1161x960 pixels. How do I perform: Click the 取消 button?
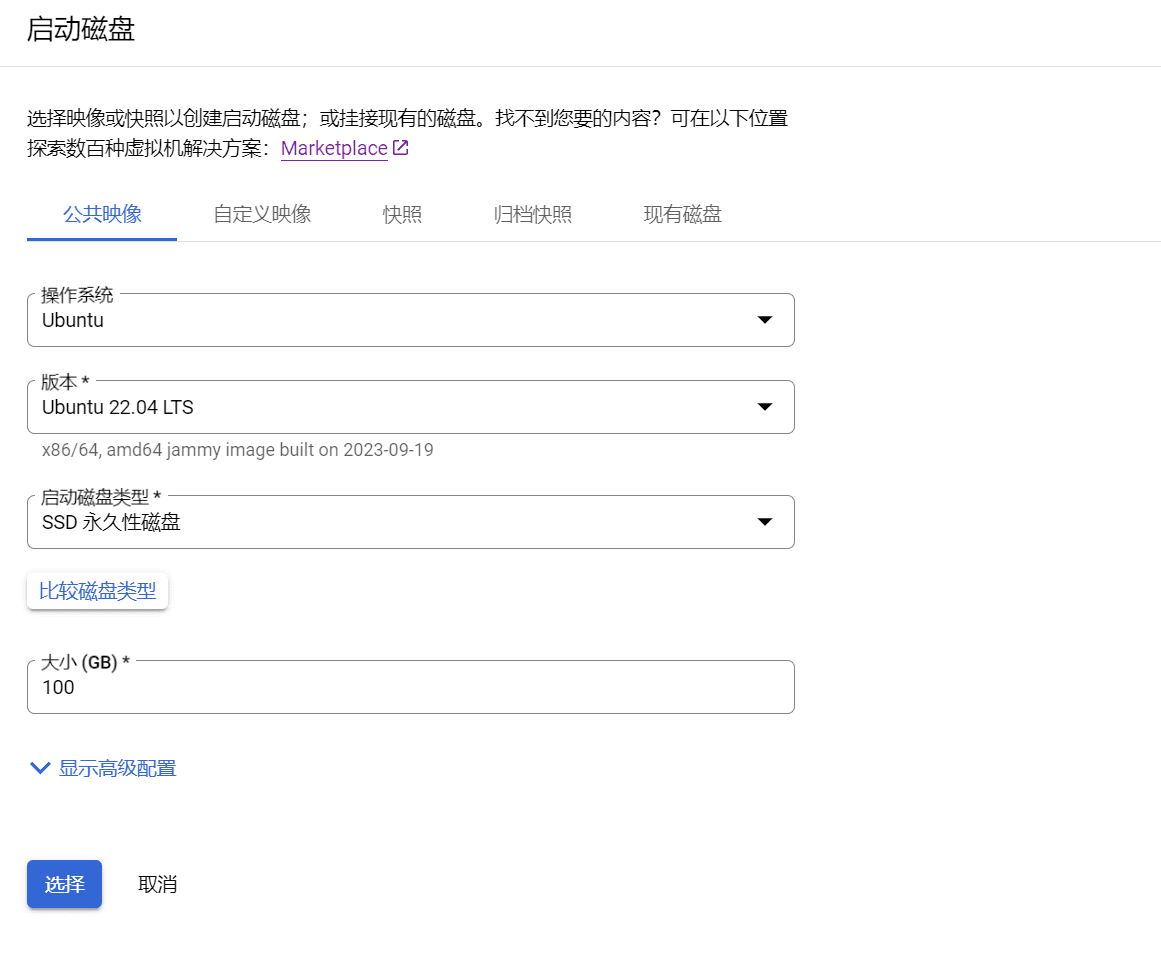pos(157,884)
